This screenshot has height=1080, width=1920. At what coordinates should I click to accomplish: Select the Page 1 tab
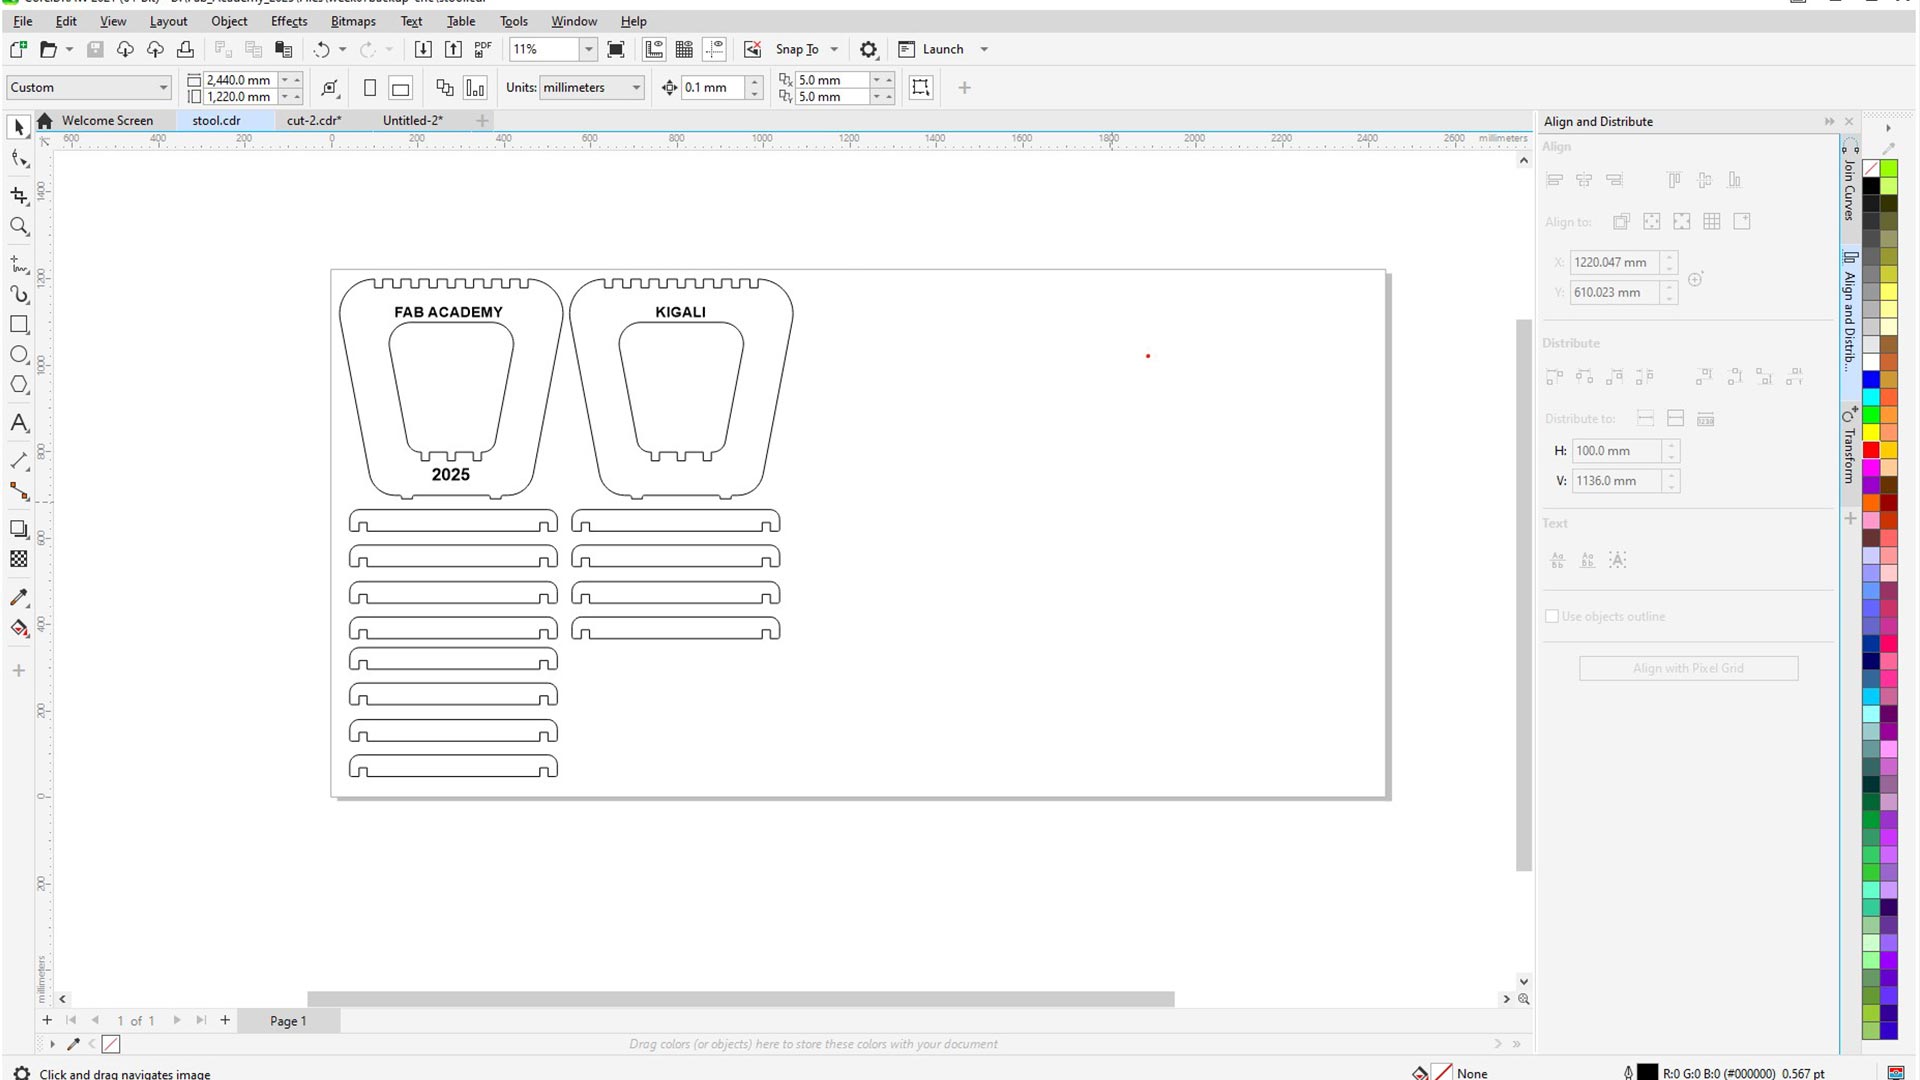(x=288, y=1021)
